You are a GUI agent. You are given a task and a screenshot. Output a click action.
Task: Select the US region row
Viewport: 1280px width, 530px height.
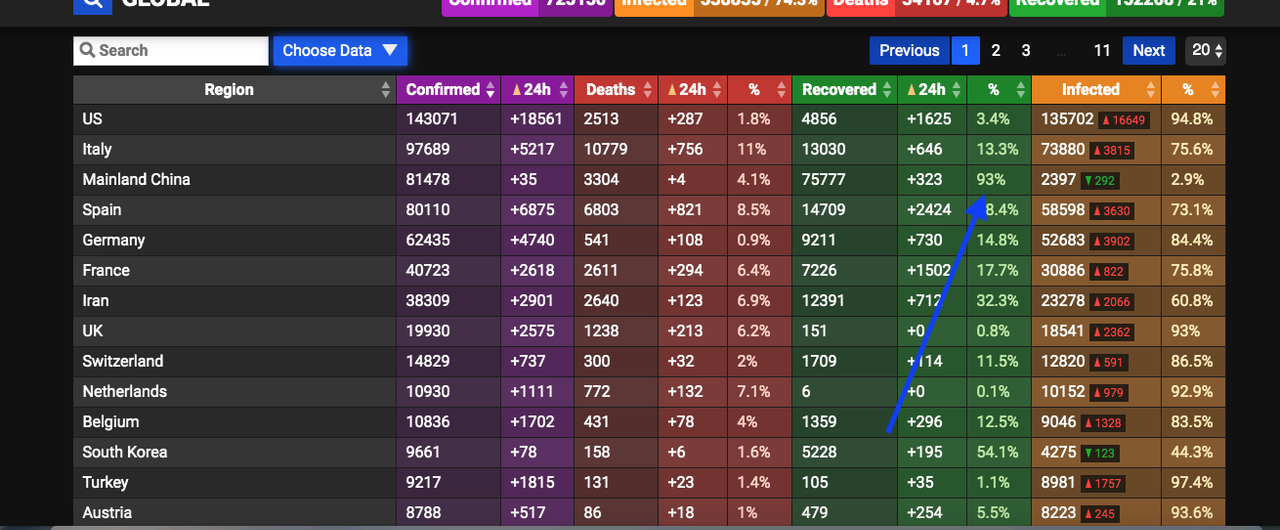pos(649,119)
